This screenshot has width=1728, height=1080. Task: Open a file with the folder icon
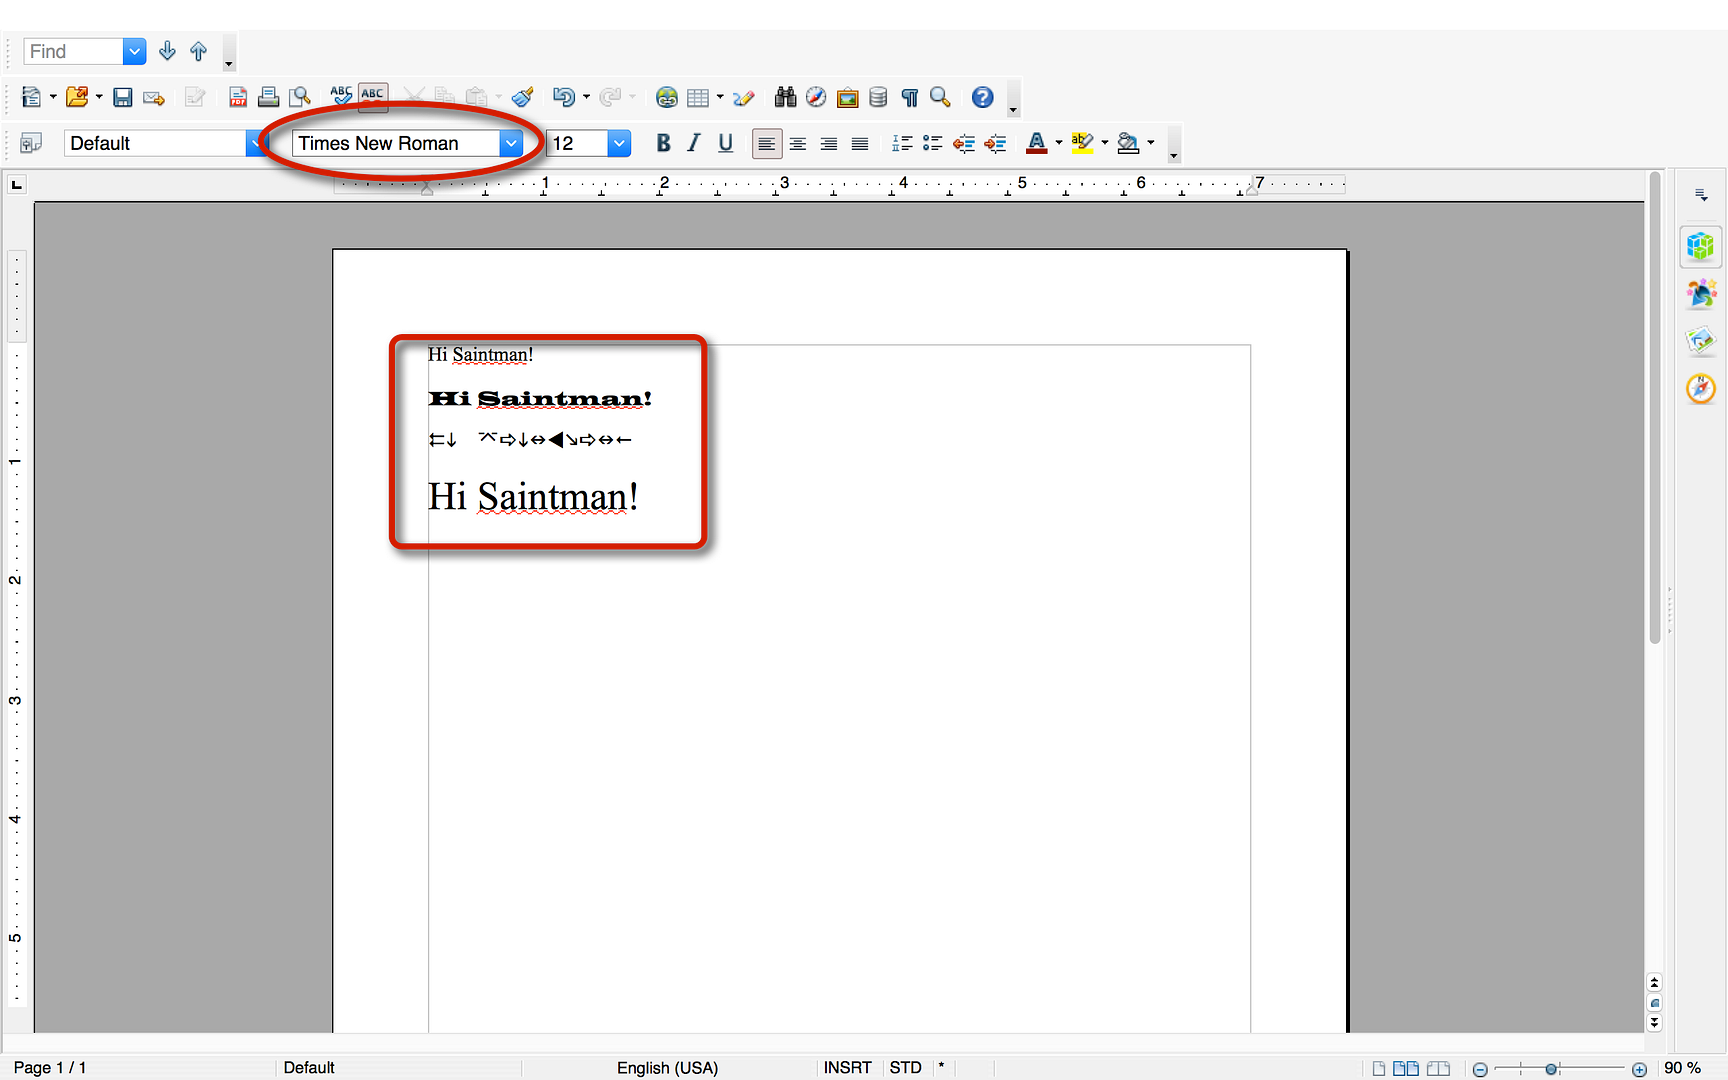(x=77, y=97)
